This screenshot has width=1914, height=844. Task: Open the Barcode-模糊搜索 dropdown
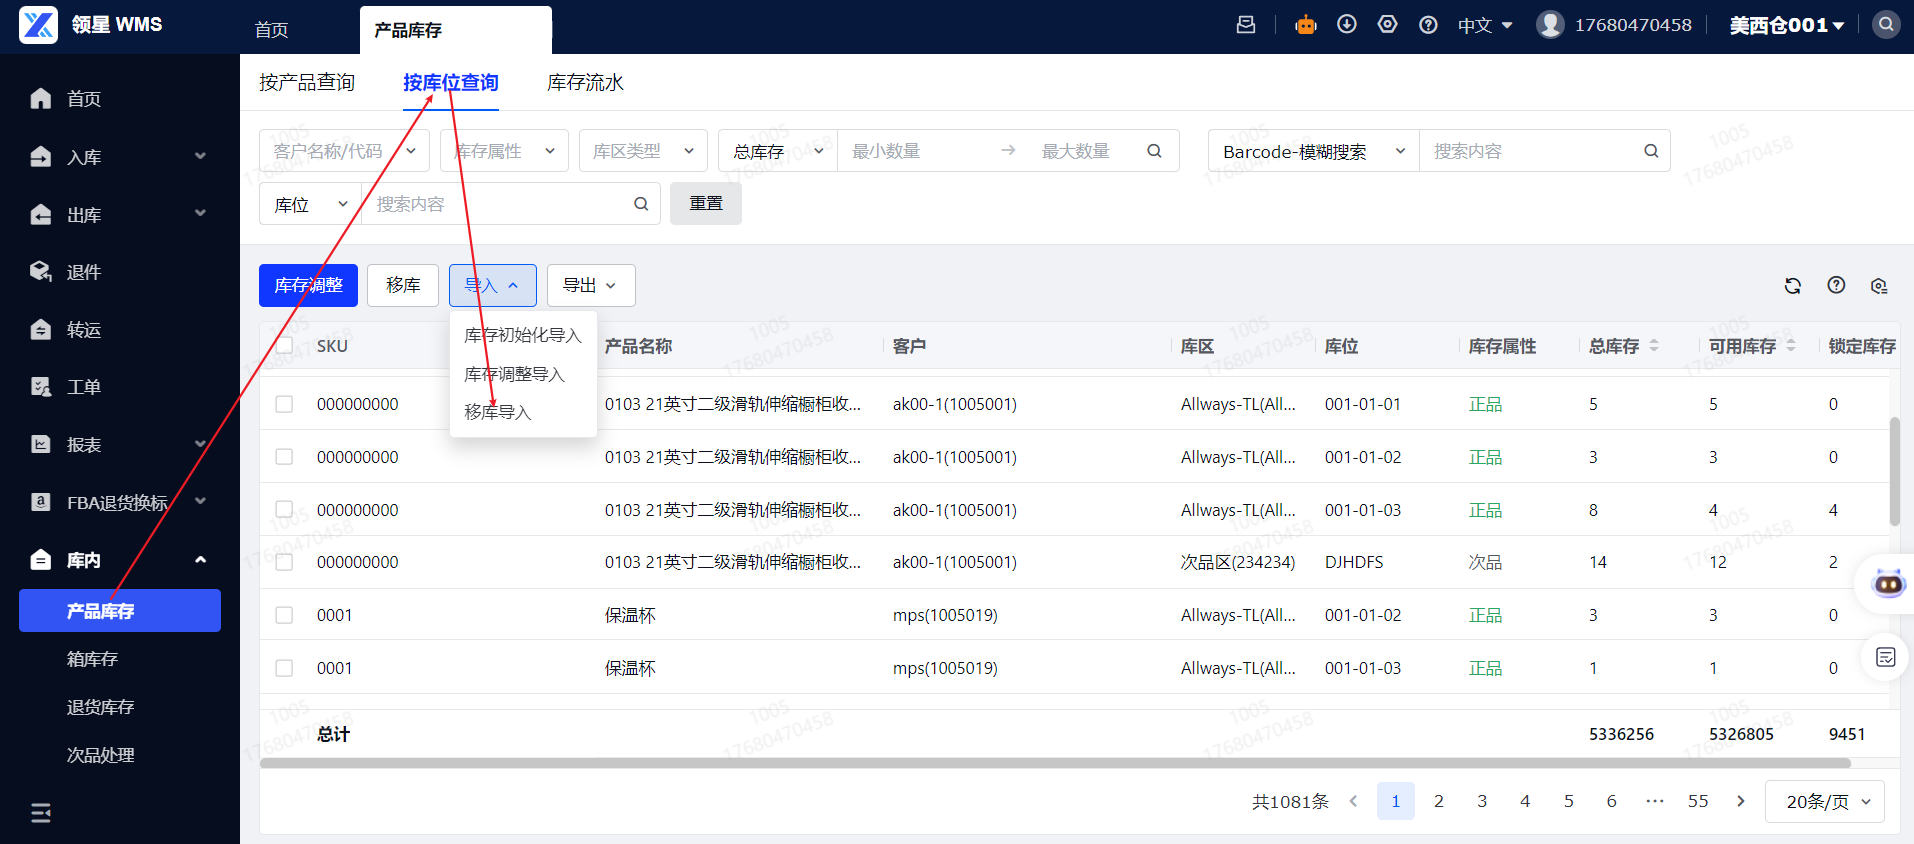pos(1313,151)
